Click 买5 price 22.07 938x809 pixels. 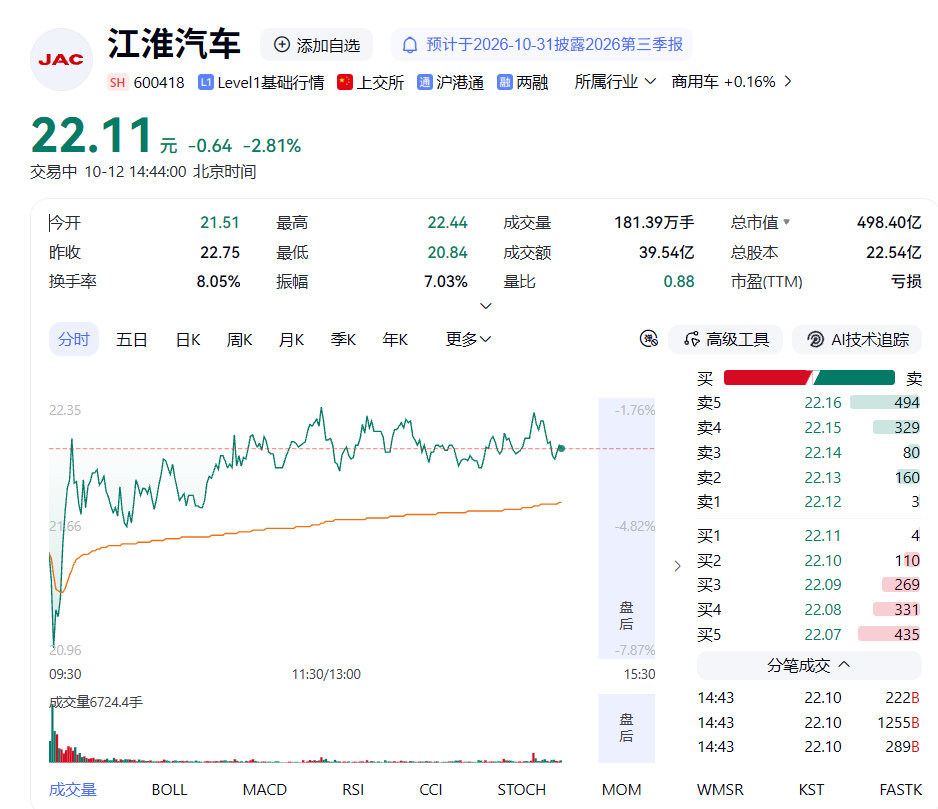point(823,634)
